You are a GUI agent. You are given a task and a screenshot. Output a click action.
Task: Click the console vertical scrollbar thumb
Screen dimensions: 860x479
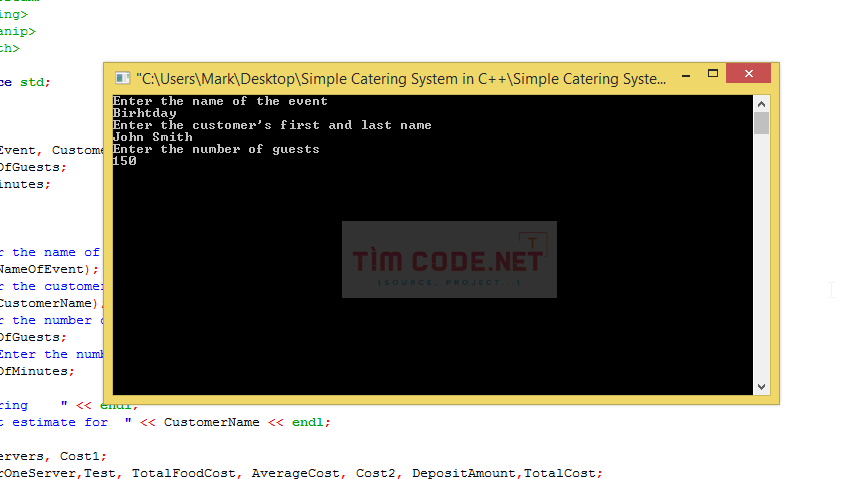click(x=761, y=123)
